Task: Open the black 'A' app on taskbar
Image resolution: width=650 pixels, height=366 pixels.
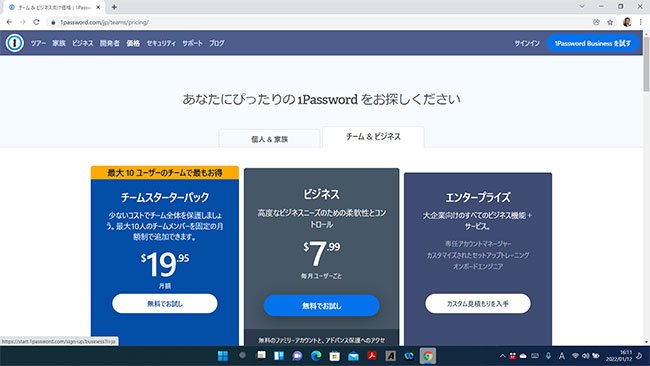Action: (x=390, y=356)
